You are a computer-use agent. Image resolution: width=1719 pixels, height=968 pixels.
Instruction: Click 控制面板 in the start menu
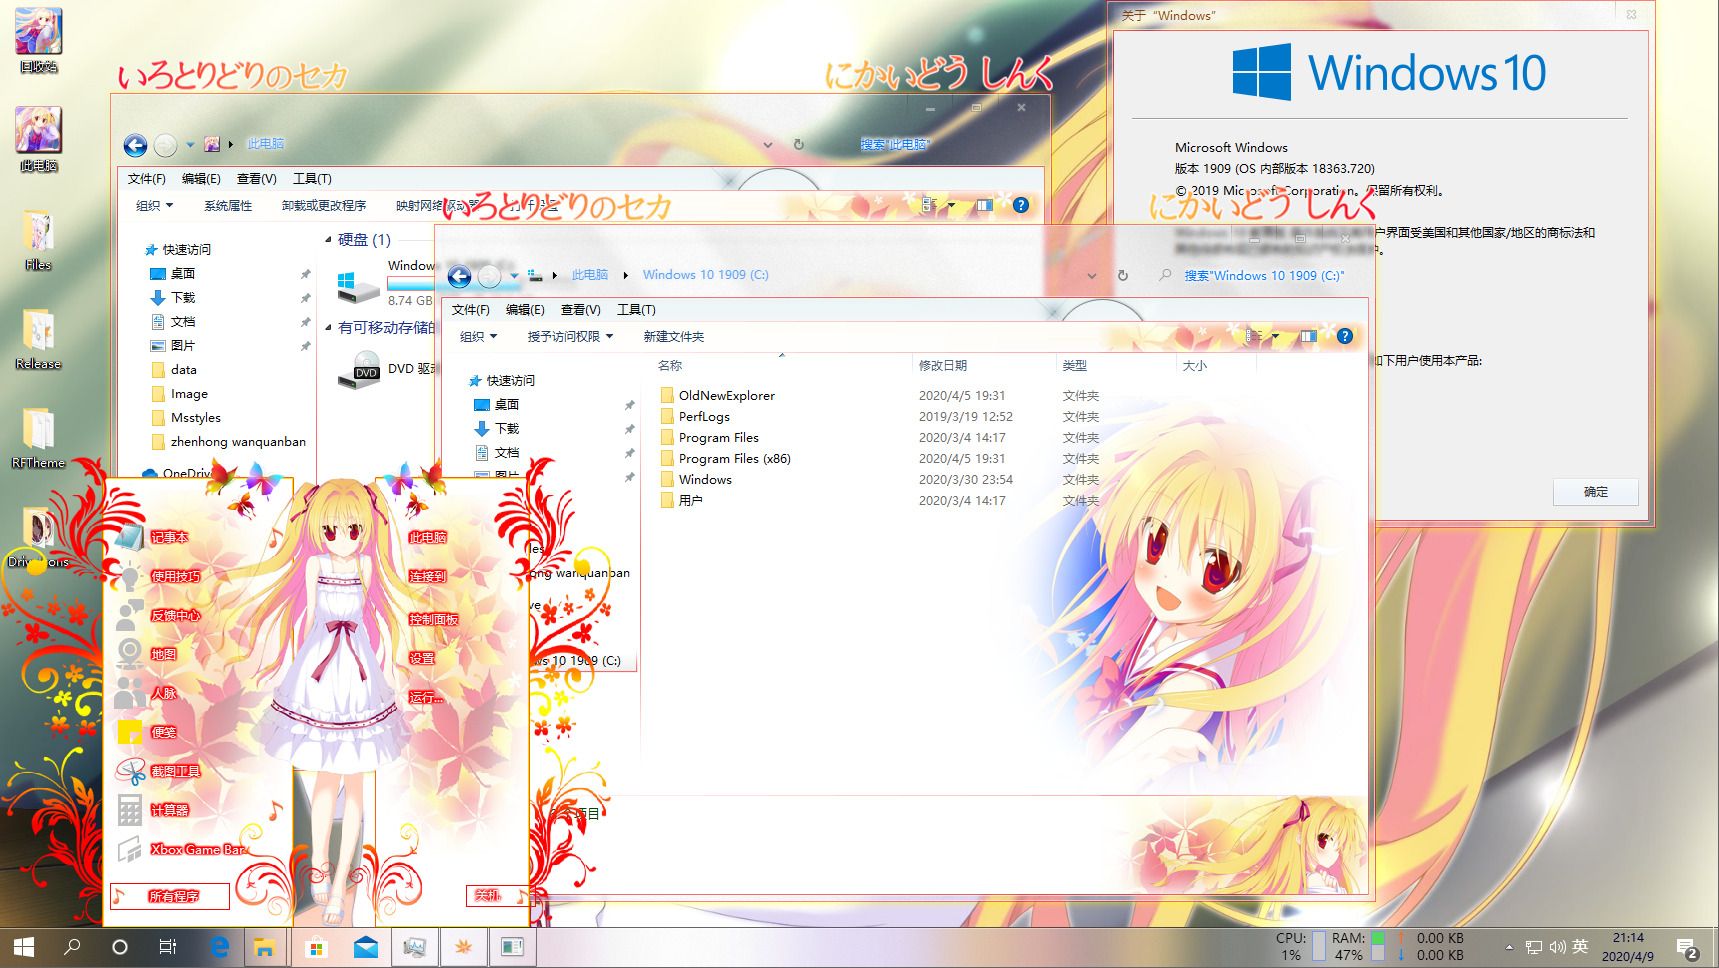point(433,619)
